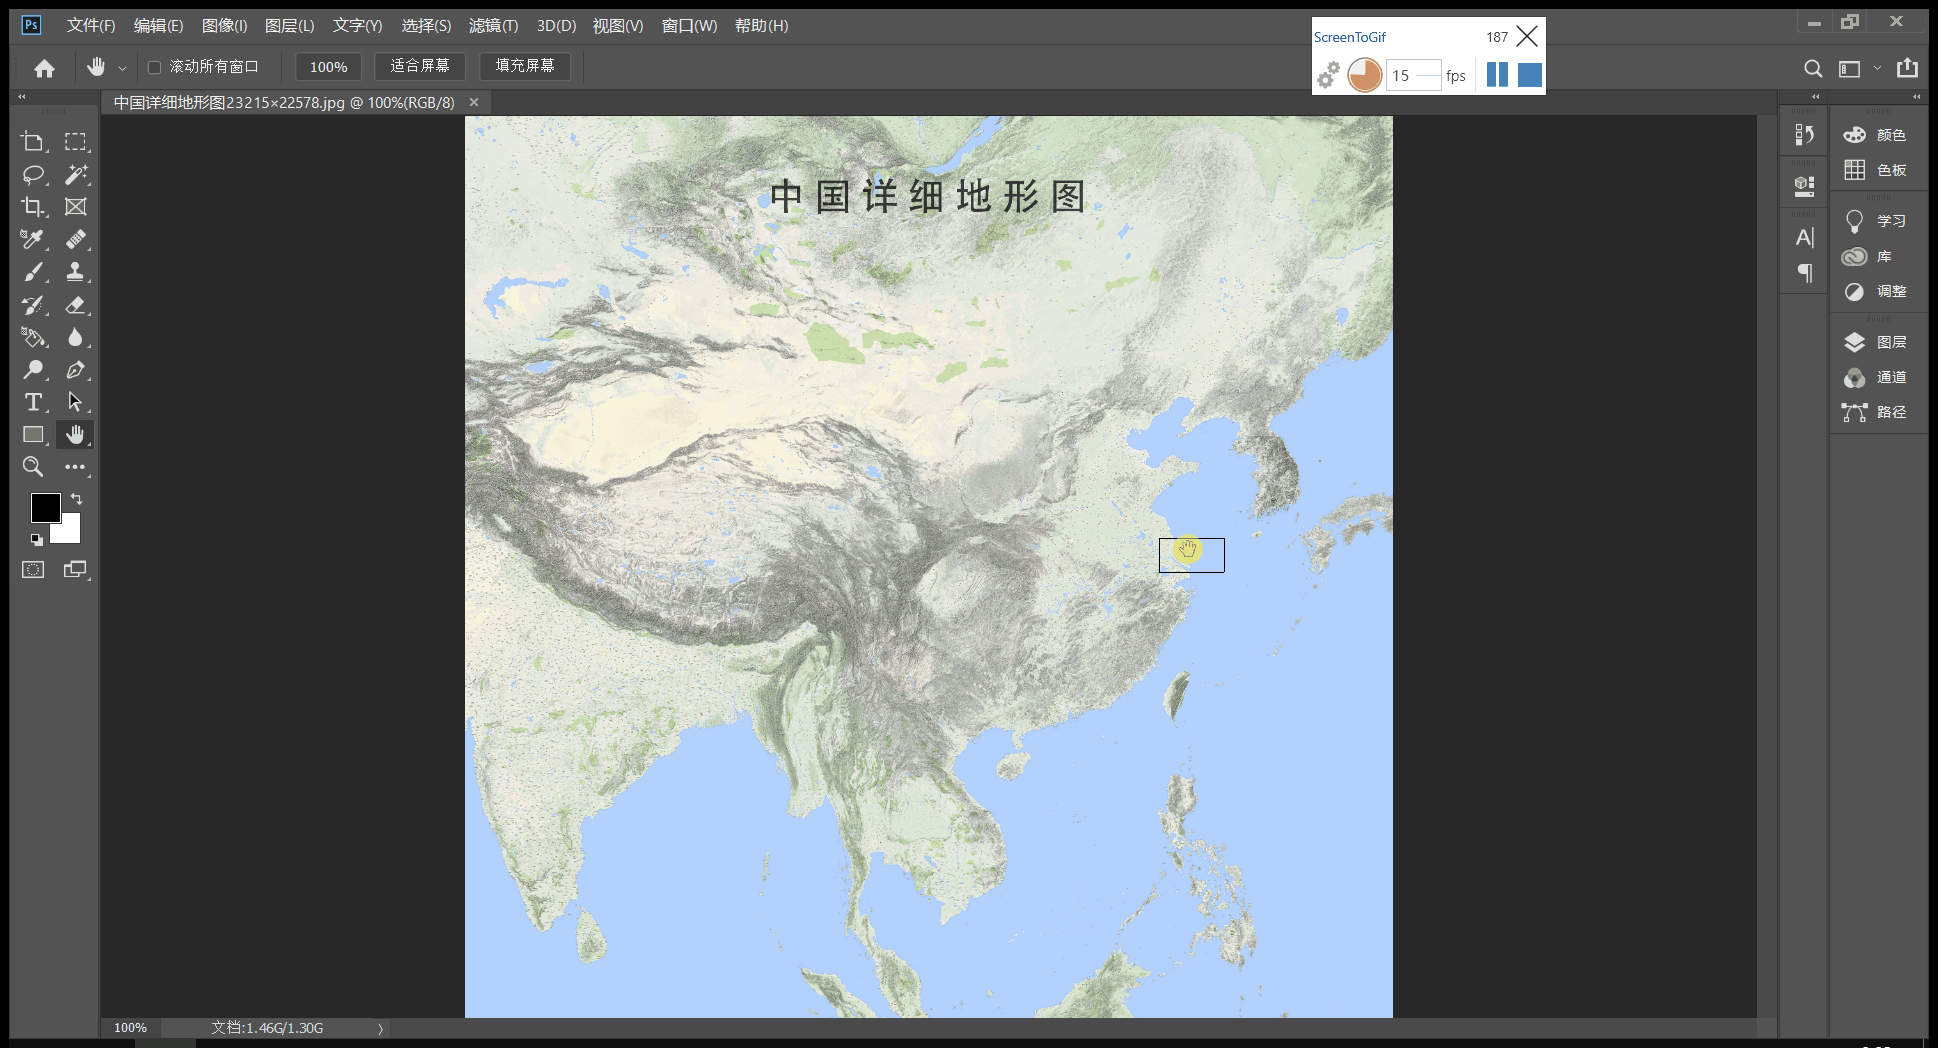Image resolution: width=1938 pixels, height=1048 pixels.
Task: Select the Zoom tool in toolbox
Action: [33, 467]
